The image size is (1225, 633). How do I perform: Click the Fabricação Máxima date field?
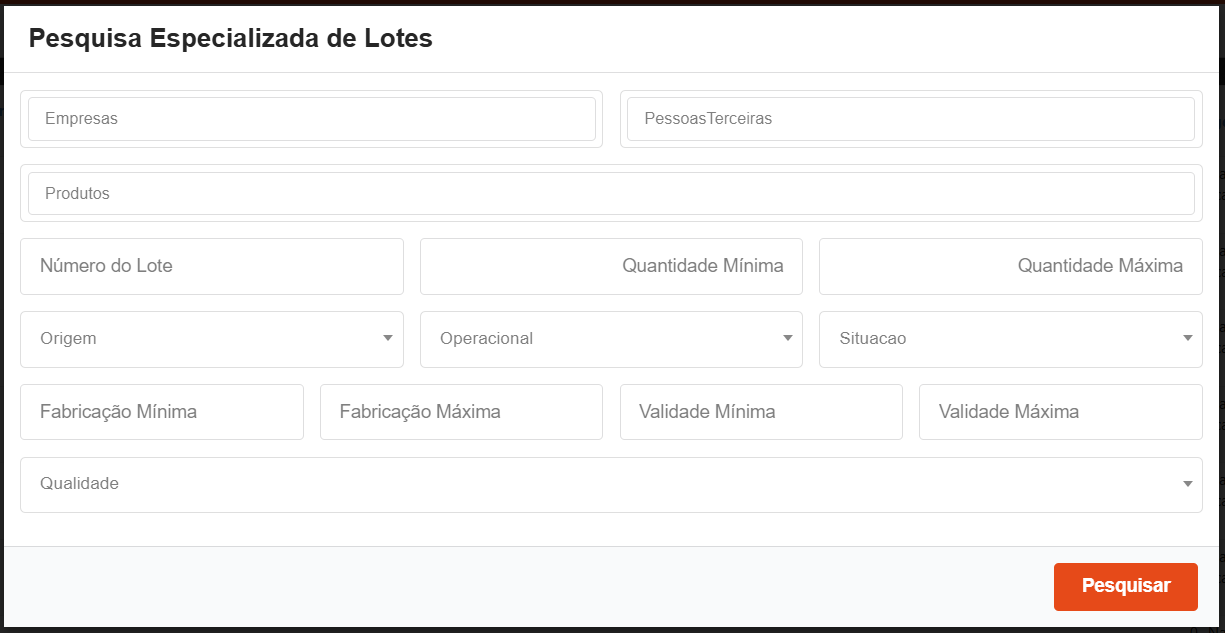point(461,412)
